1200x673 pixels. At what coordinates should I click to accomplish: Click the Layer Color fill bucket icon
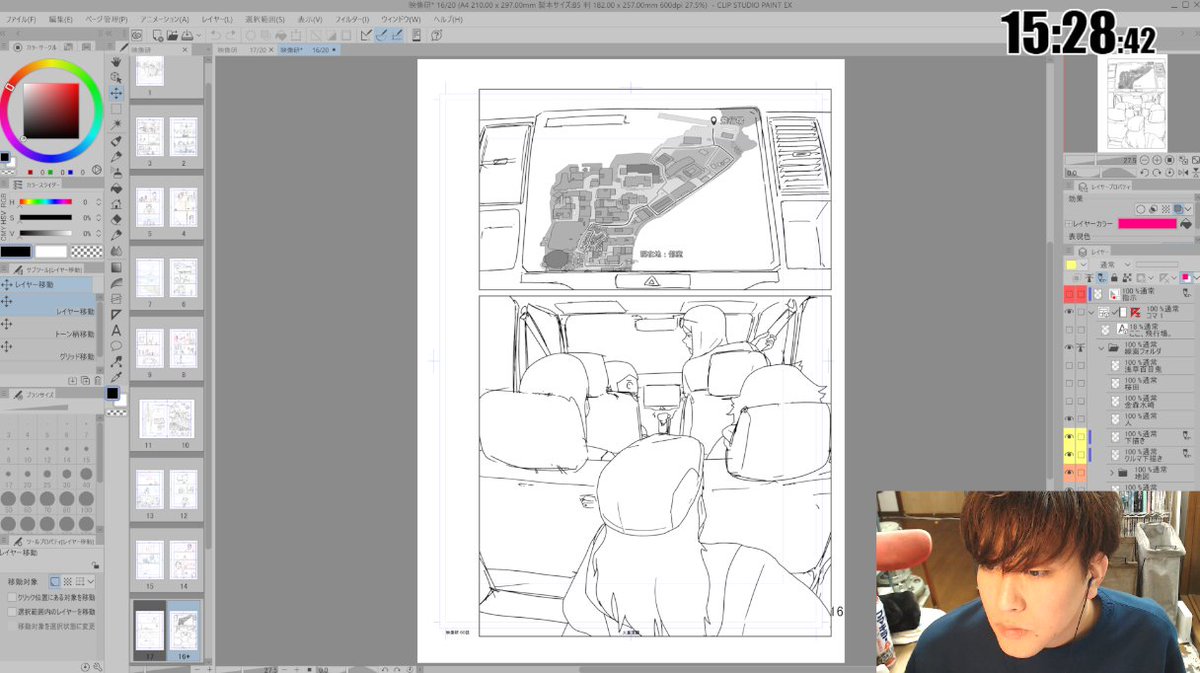(x=1186, y=223)
